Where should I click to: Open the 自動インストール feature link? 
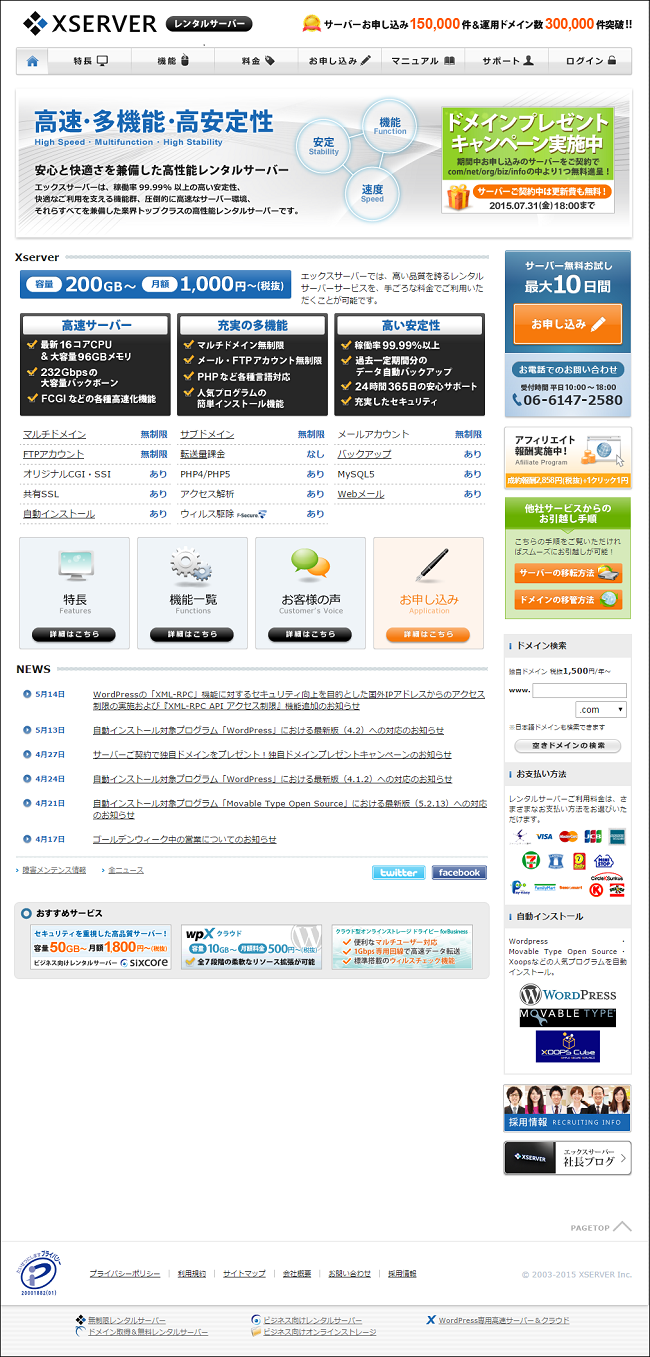[x=58, y=514]
